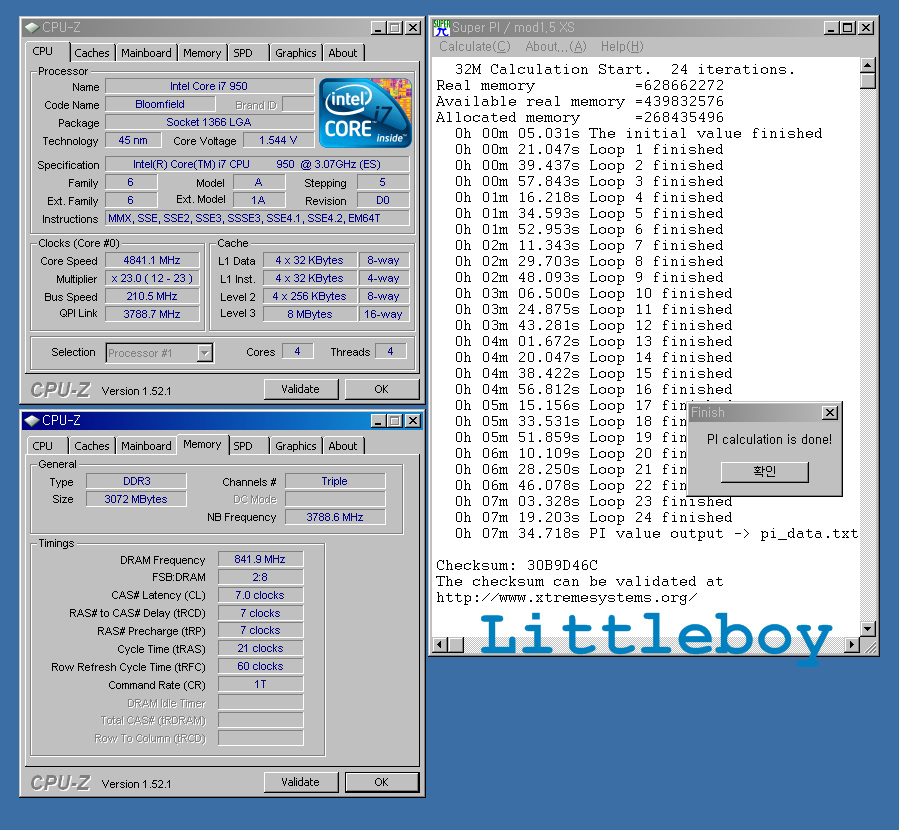Open the About...(A) menu in Super PI

[556, 46]
